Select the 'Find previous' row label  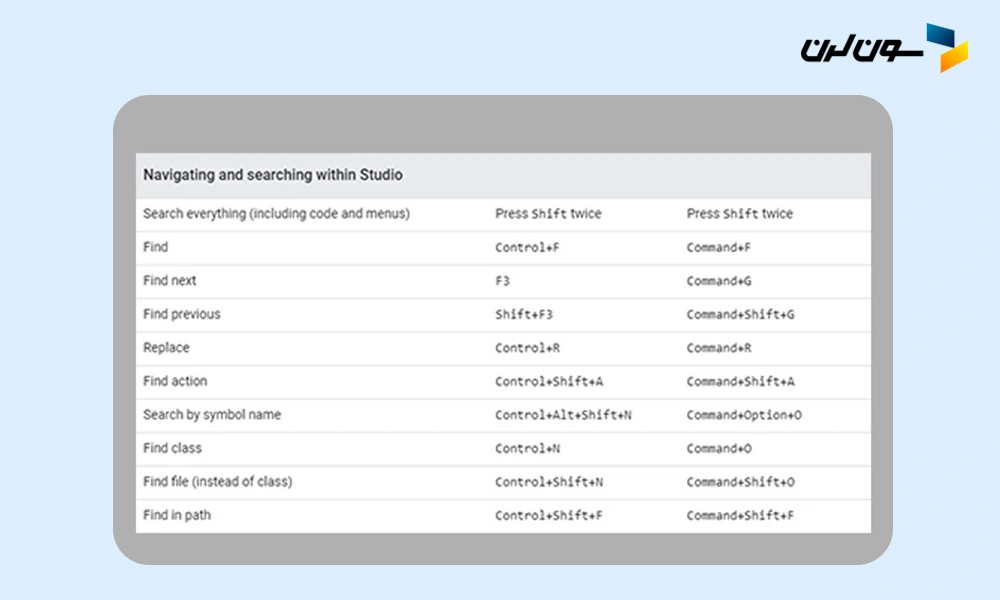182,314
